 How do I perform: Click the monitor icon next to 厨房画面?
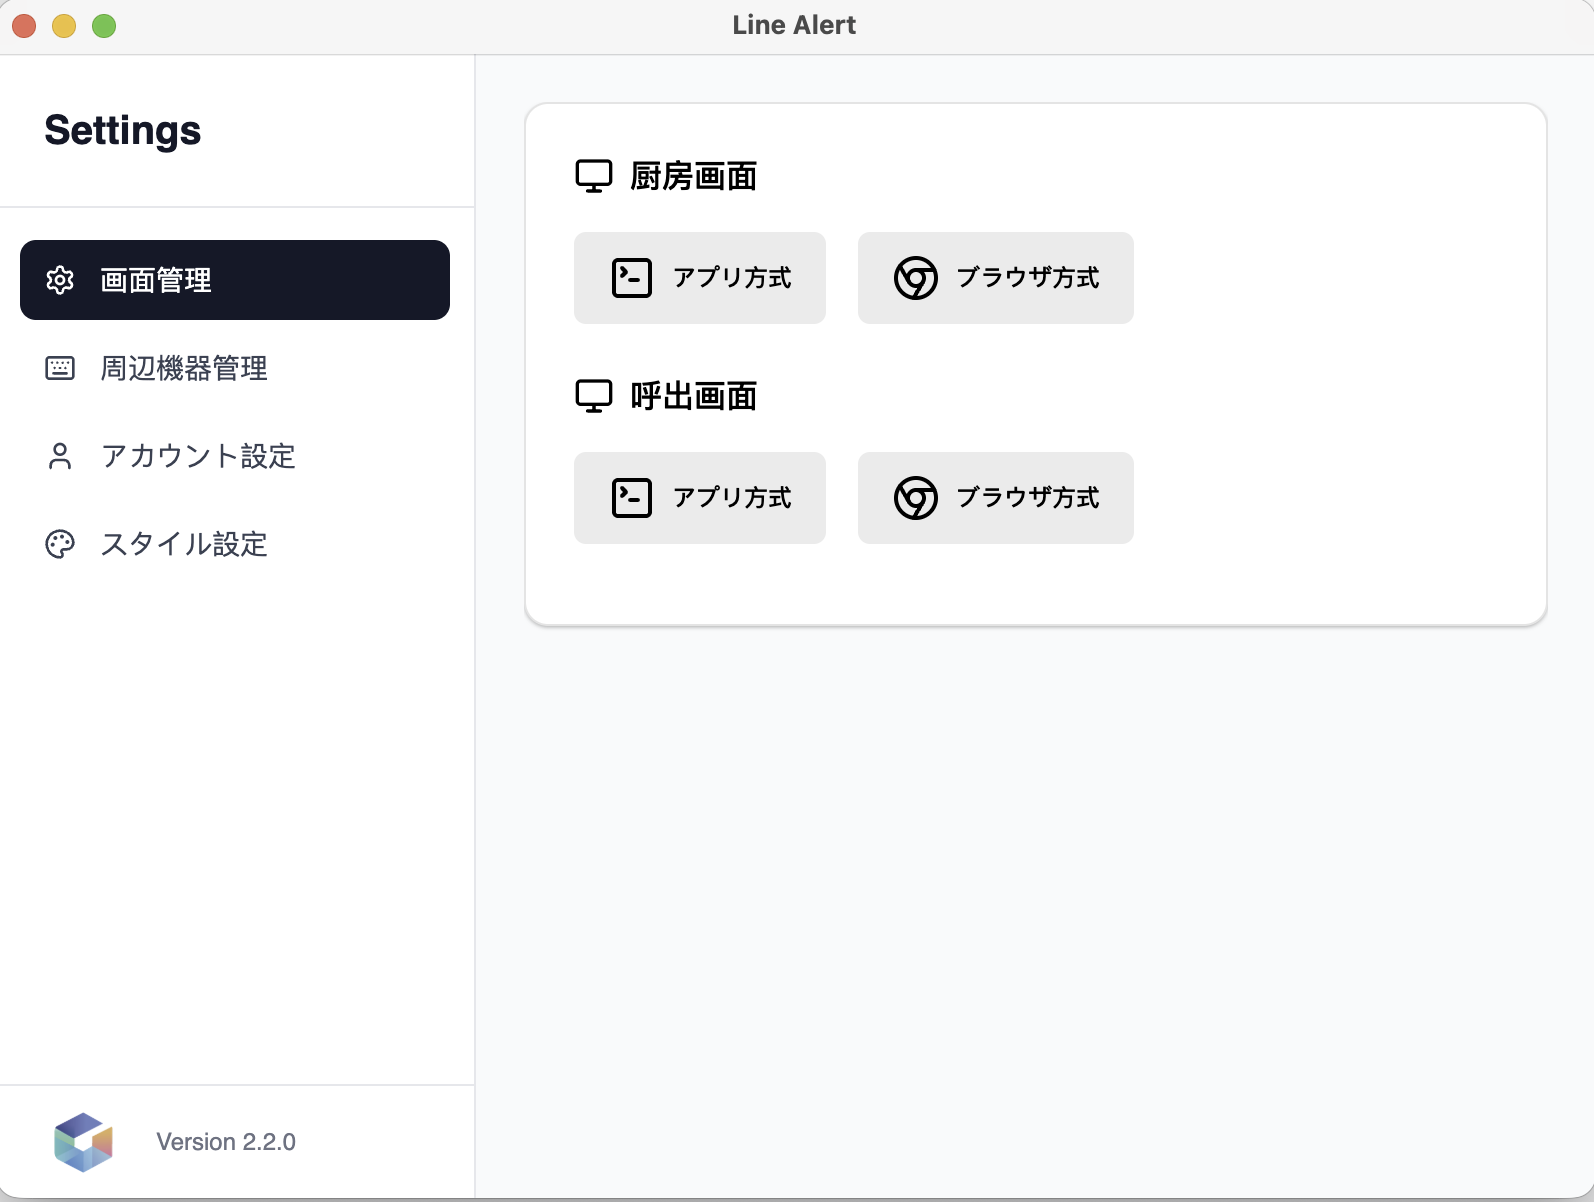[x=594, y=176]
